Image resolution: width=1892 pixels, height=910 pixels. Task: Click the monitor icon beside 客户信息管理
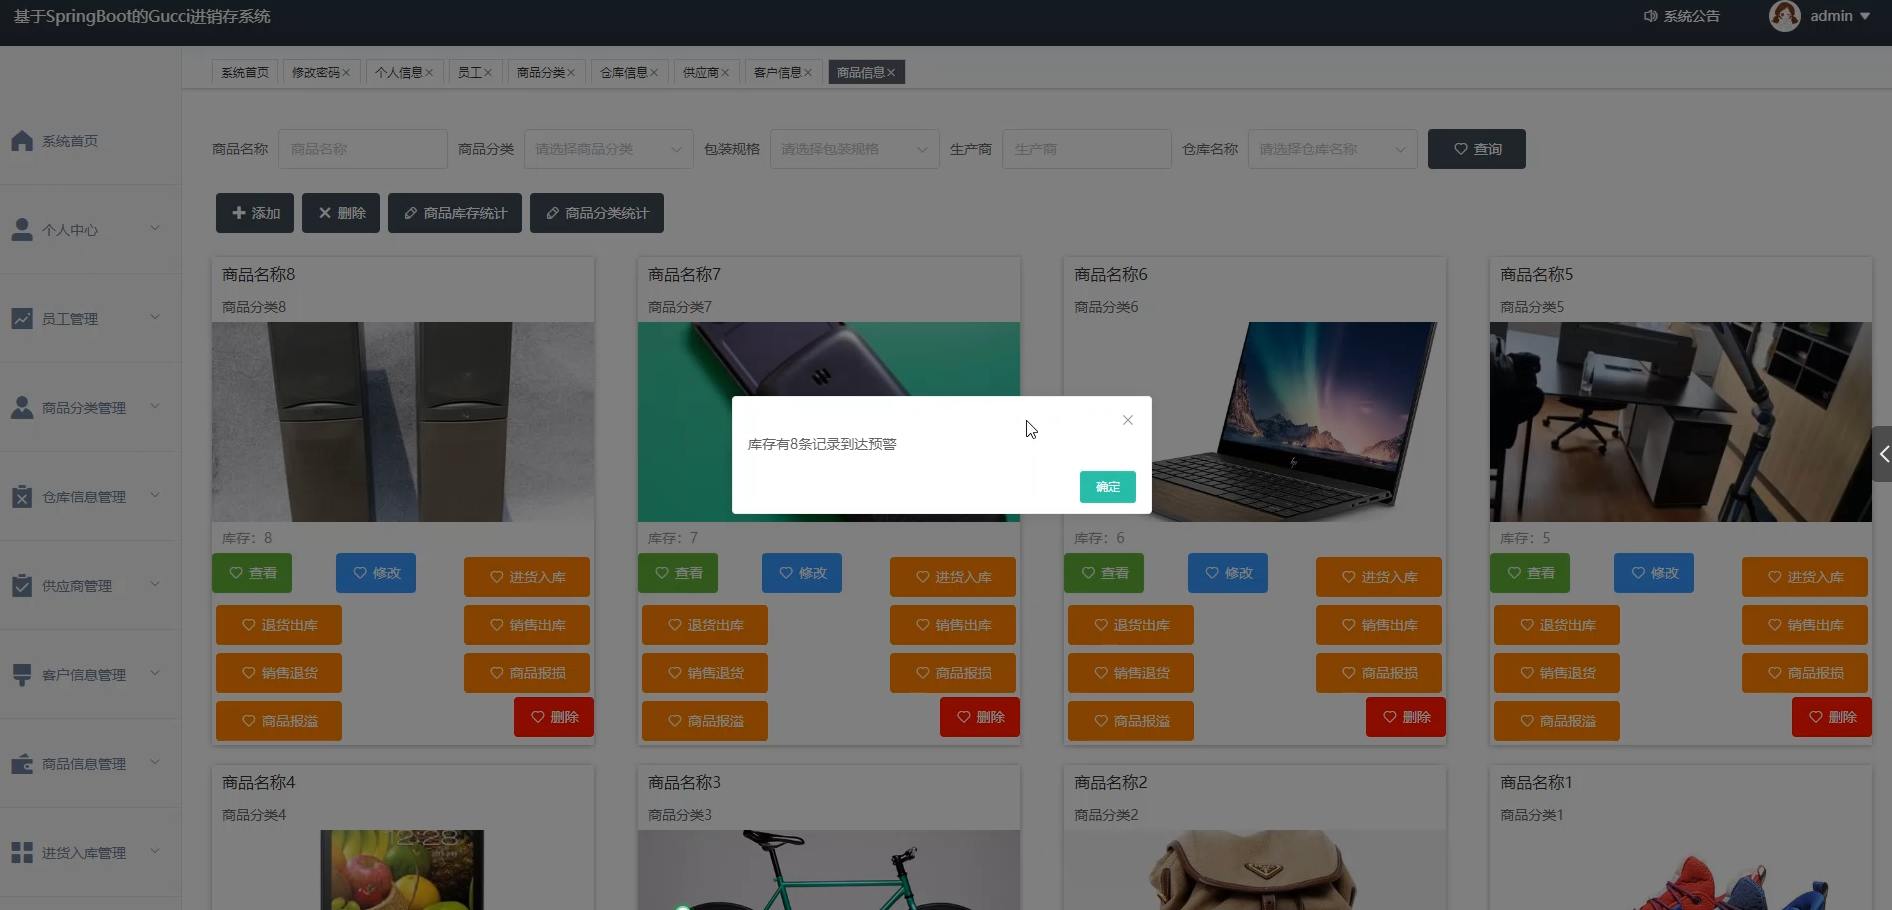(x=22, y=675)
